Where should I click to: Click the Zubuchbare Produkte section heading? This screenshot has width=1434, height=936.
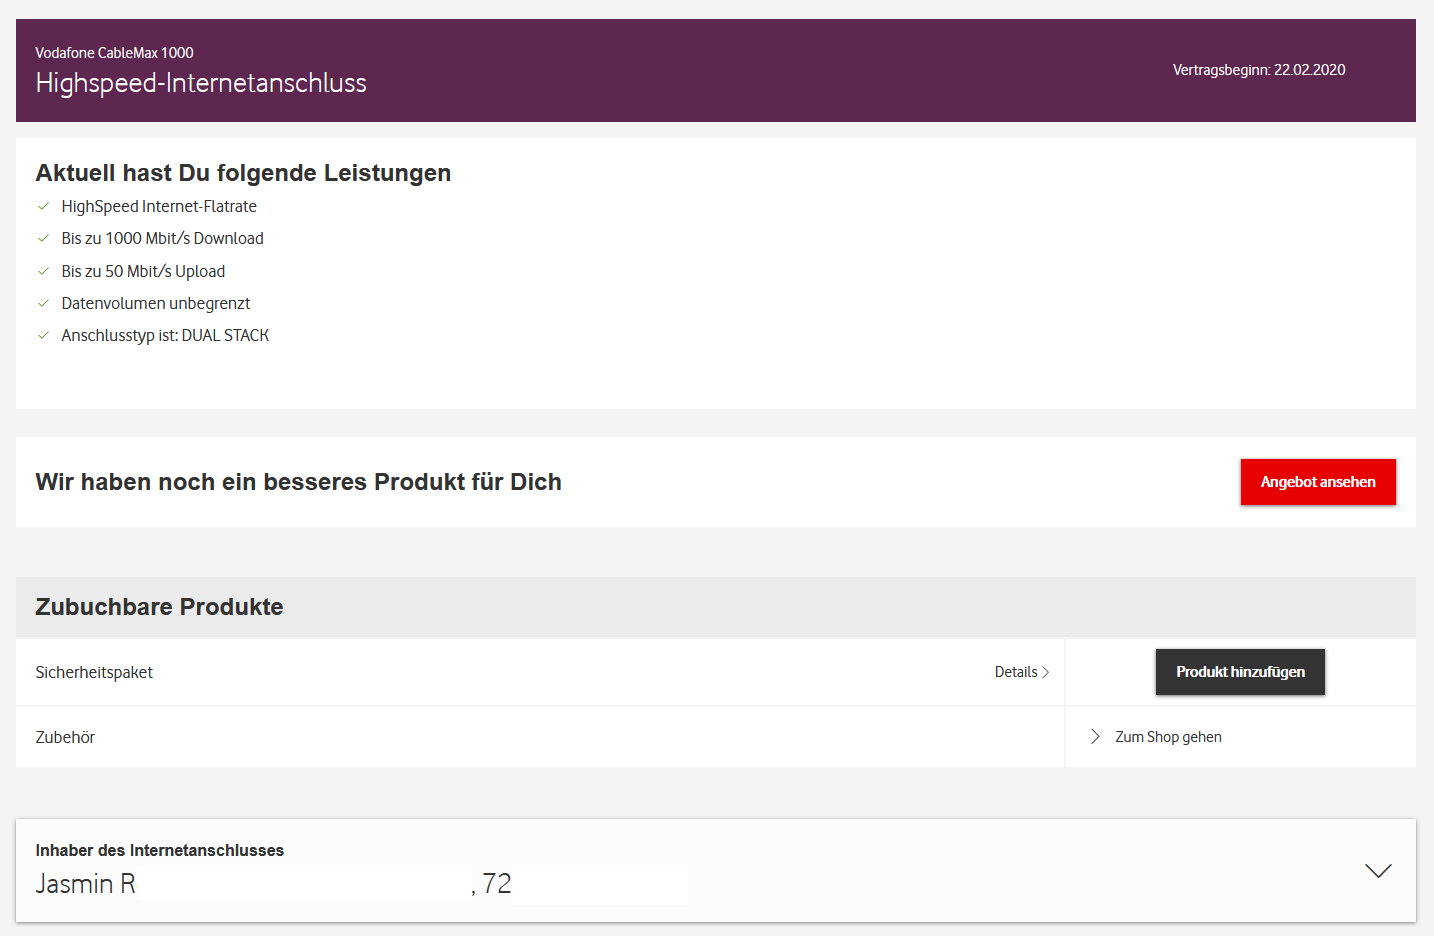pos(159,607)
